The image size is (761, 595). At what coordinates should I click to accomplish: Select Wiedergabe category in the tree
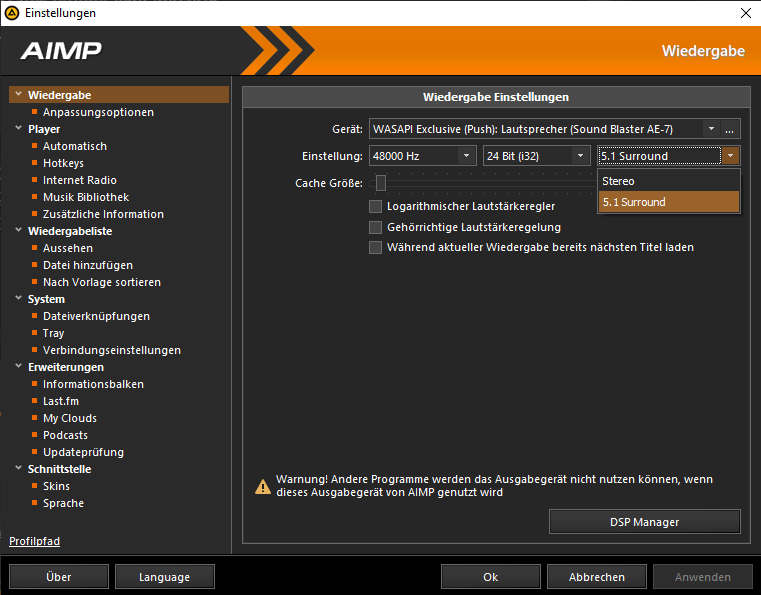[x=119, y=95]
